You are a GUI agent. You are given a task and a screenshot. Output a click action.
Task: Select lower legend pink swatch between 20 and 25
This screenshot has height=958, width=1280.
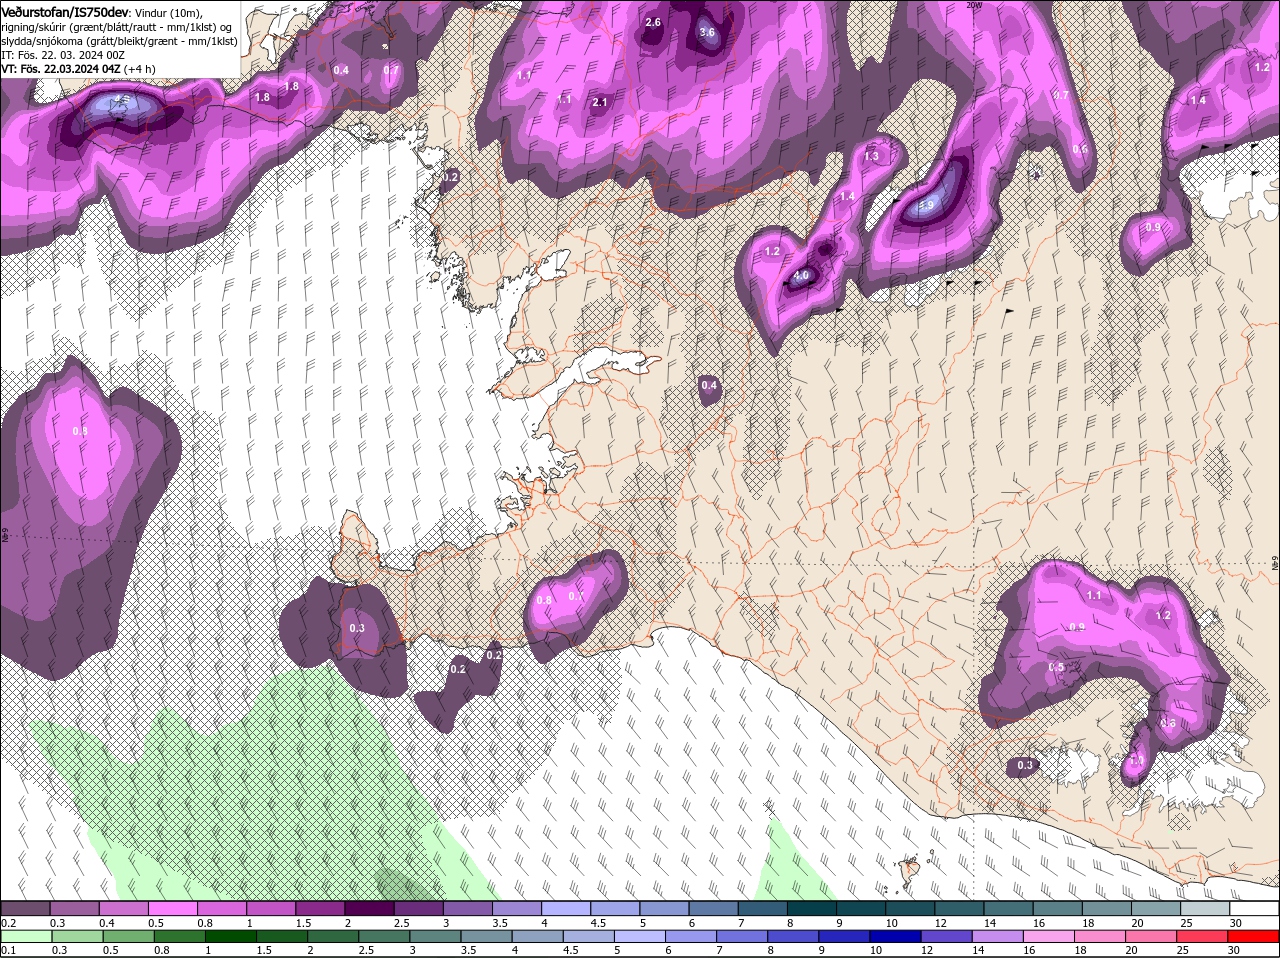(x=1152, y=937)
